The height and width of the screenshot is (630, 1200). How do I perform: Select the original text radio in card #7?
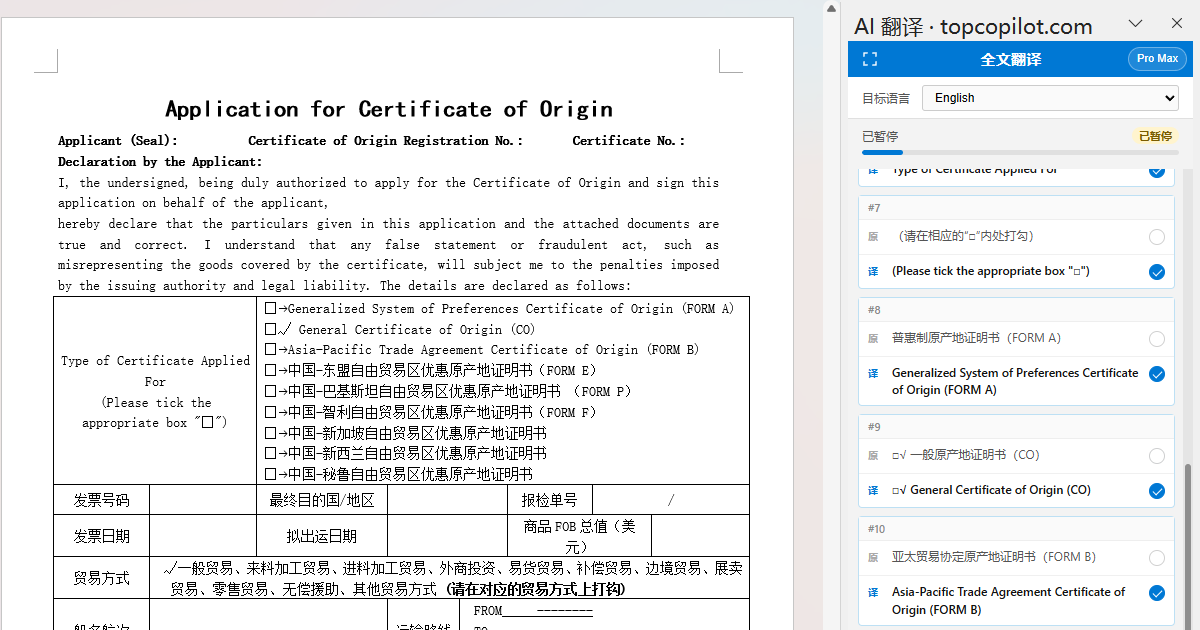coord(1157,237)
